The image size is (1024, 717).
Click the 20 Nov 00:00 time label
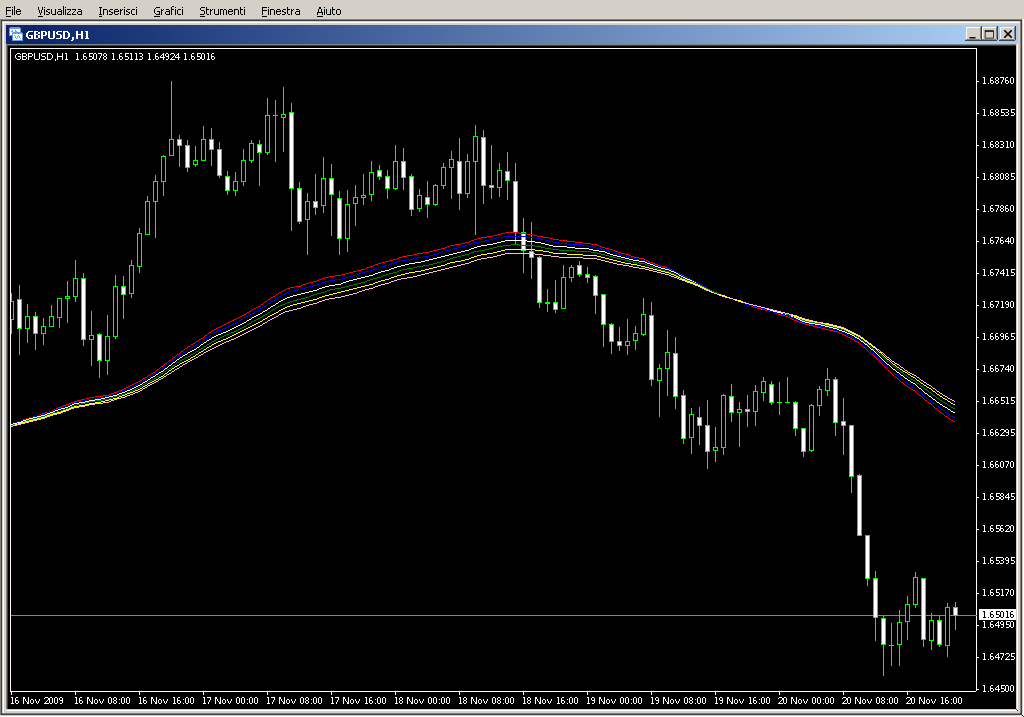(806, 701)
